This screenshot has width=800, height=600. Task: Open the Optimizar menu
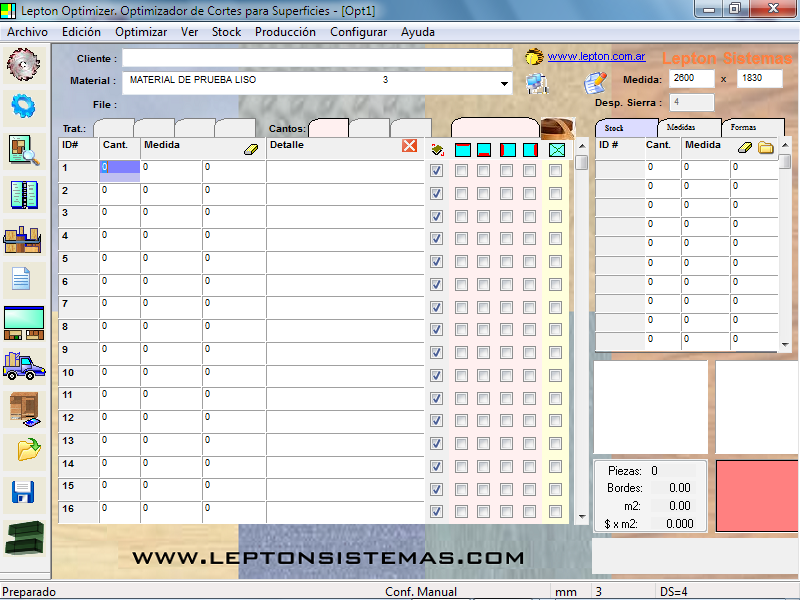[141, 32]
